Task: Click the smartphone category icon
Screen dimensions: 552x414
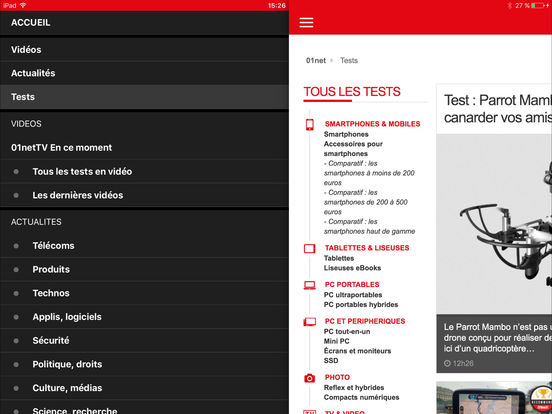Action: [309, 125]
